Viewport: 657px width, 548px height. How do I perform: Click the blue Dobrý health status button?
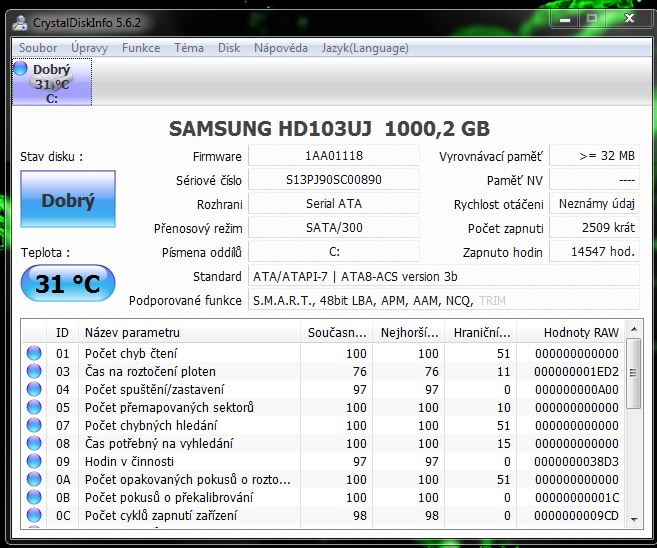(x=67, y=201)
